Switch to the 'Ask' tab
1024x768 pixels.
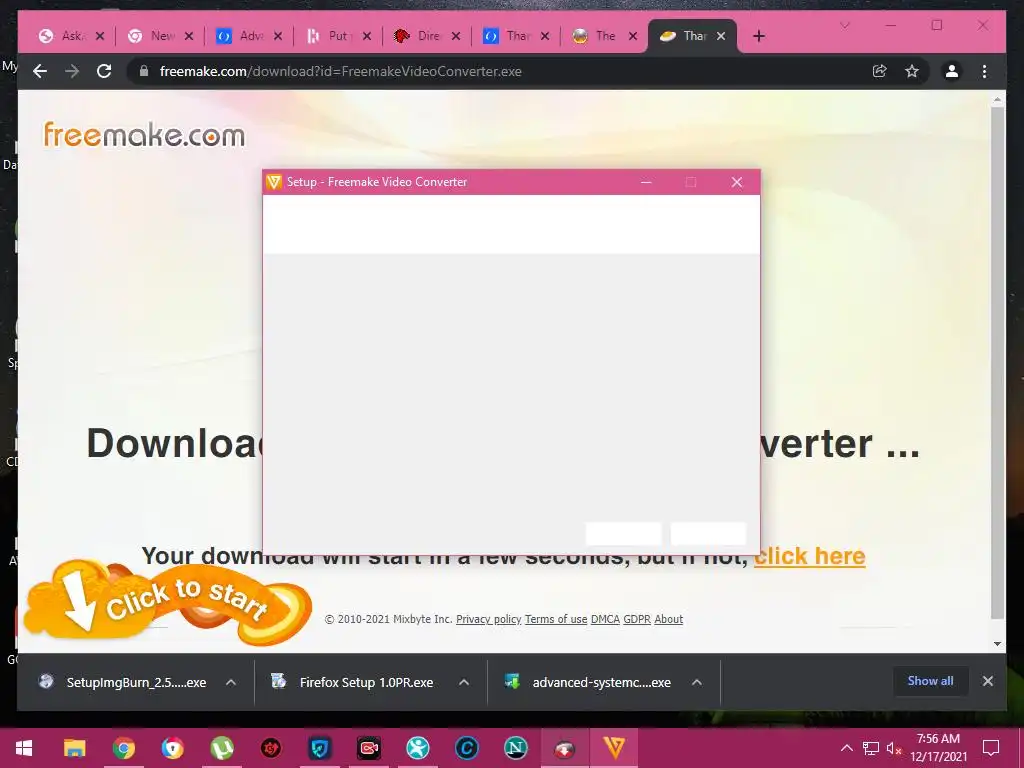72,36
